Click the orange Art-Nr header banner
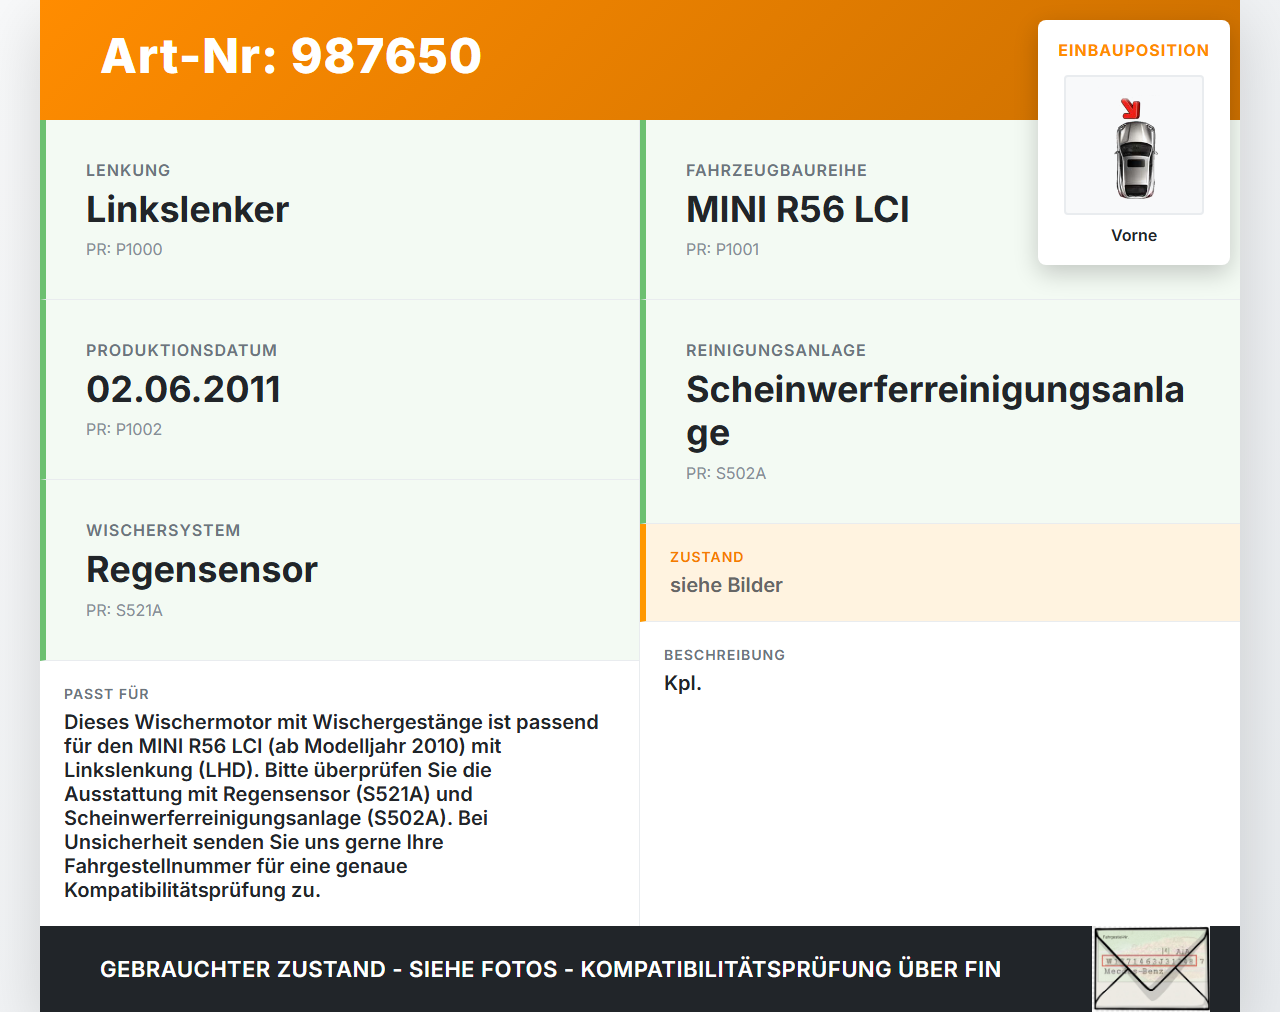This screenshot has height=1012, width=1280. pos(290,58)
